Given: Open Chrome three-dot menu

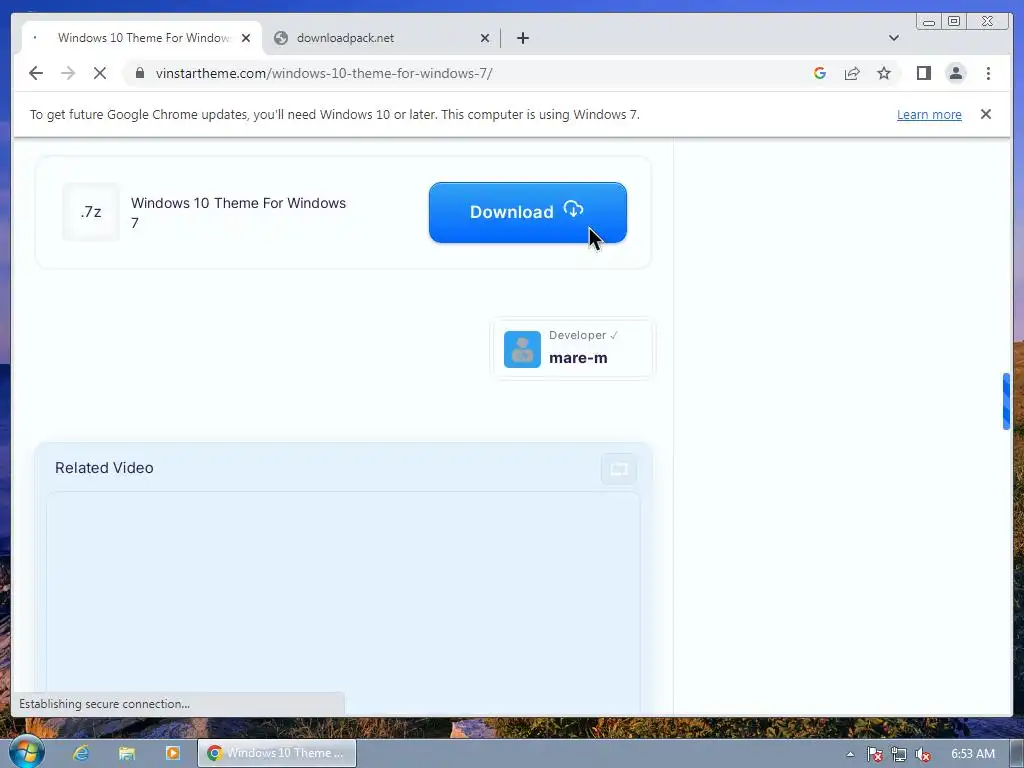Looking at the screenshot, I should 988,73.
